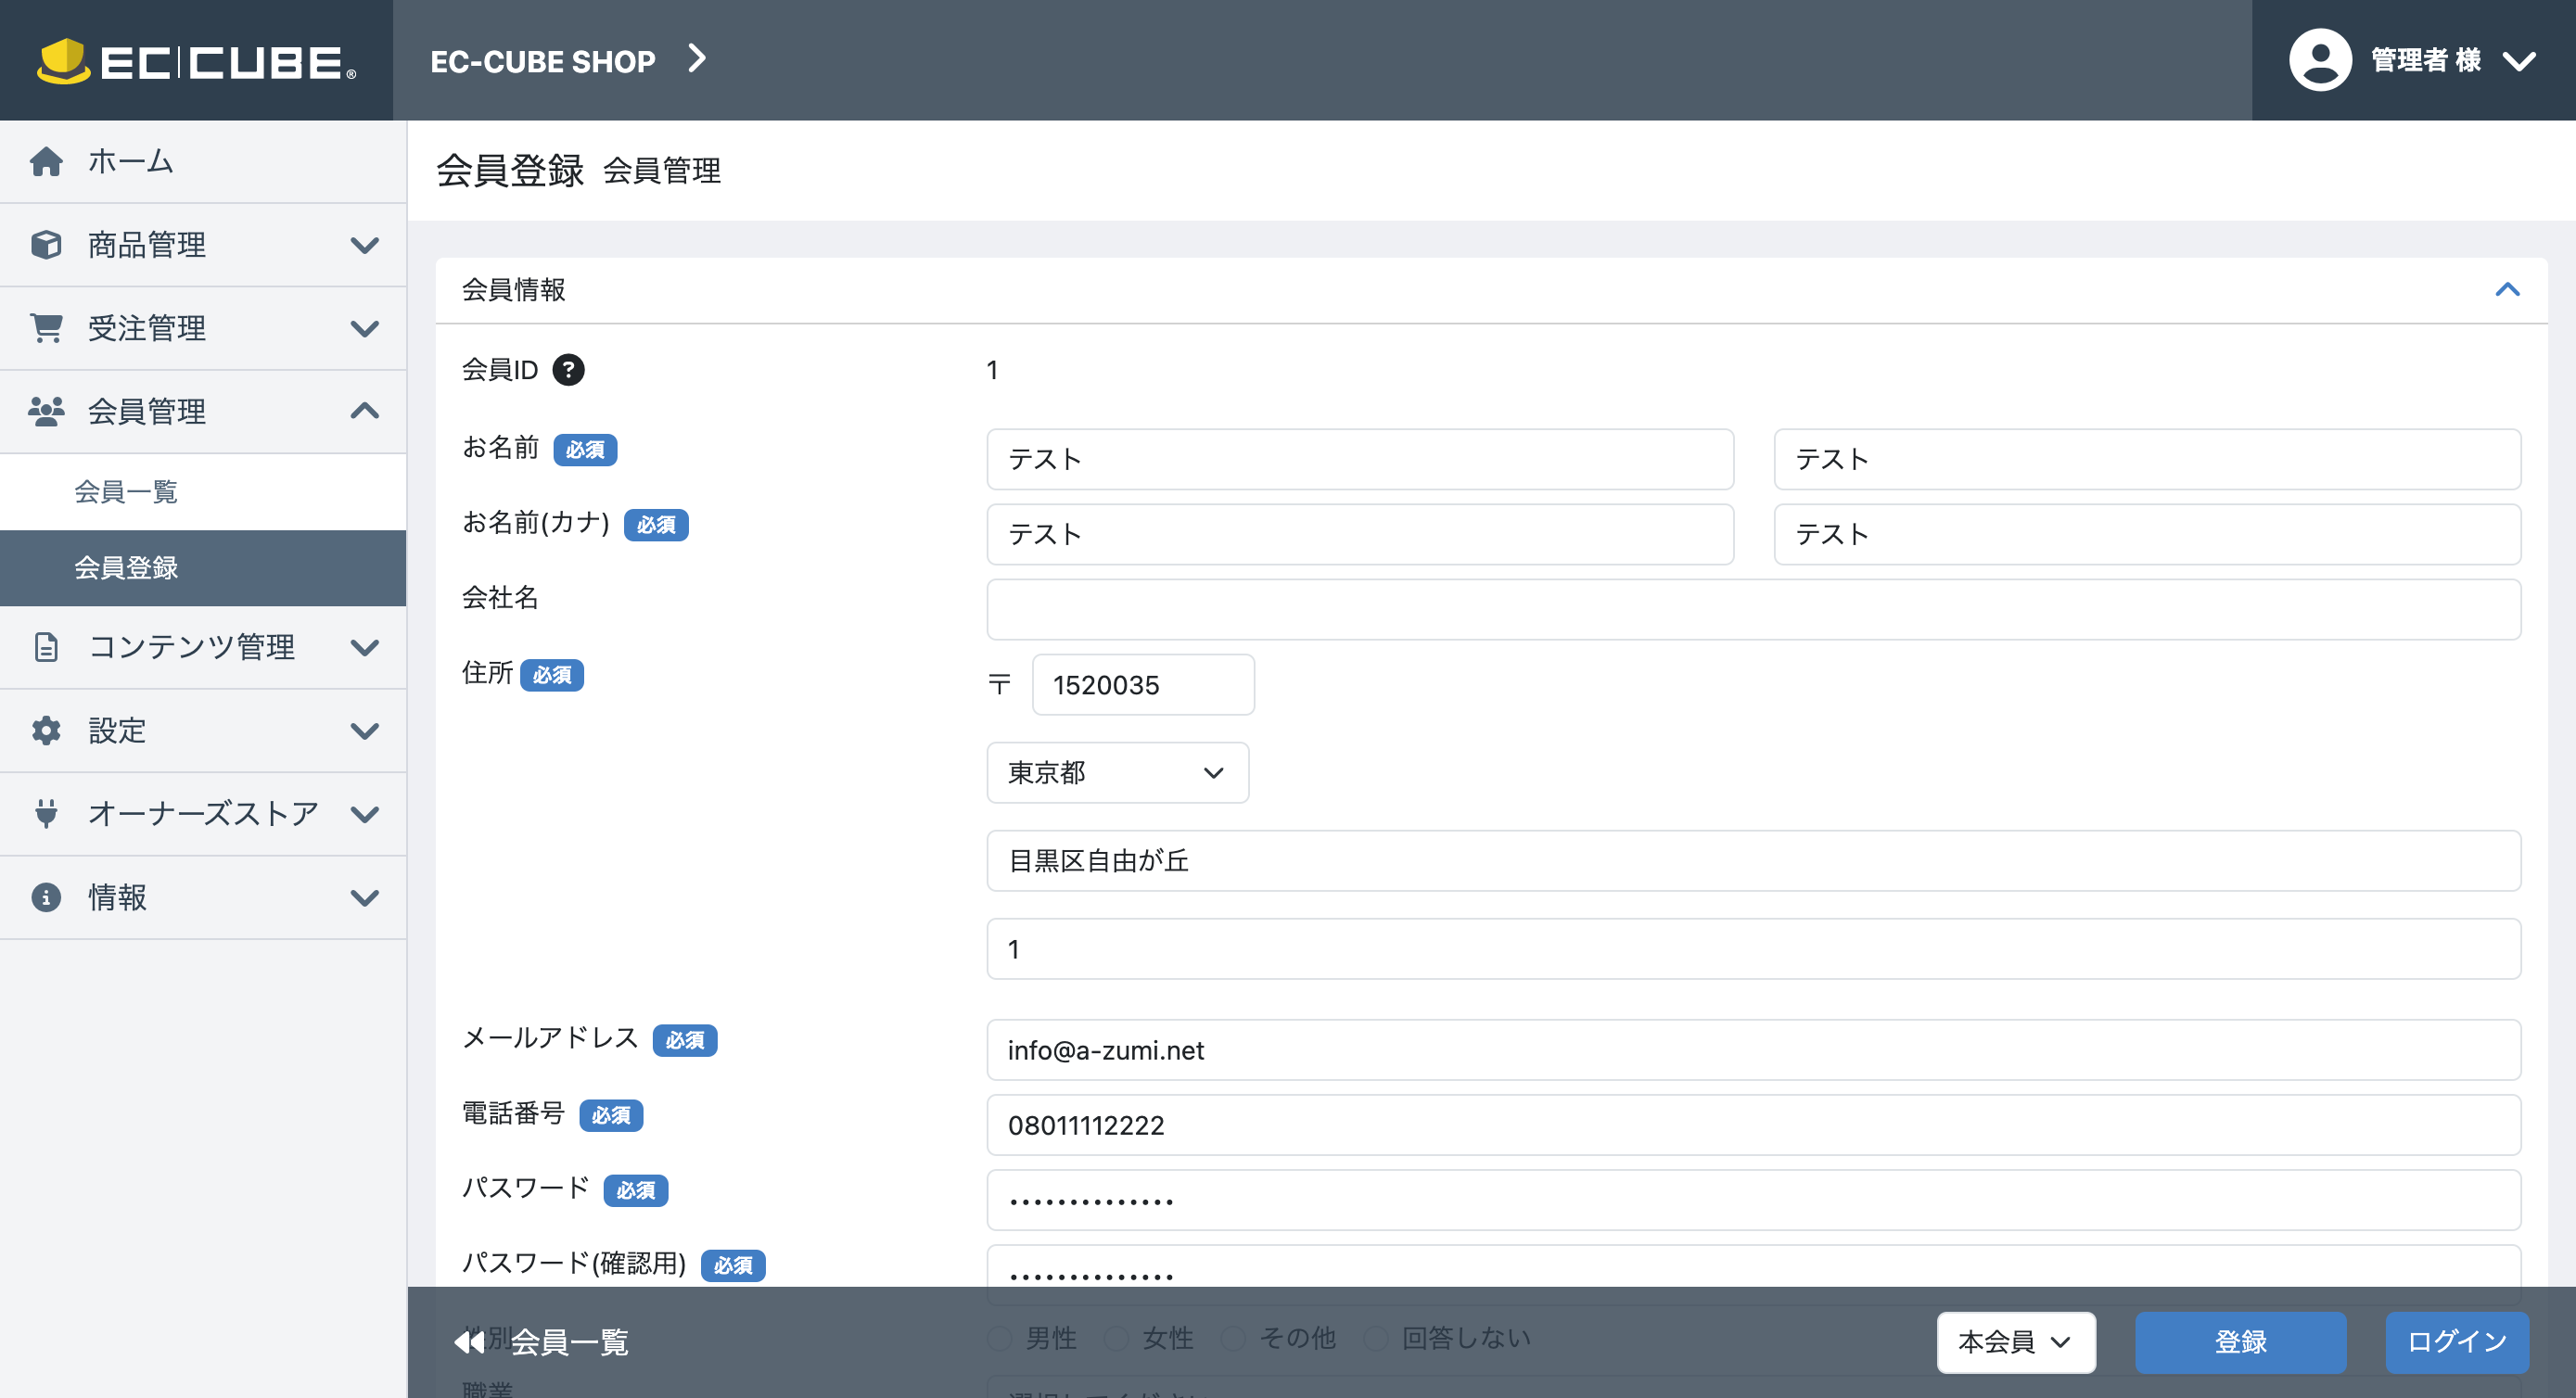Open the 商品管理 menu label
Image resolution: width=2576 pixels, height=1398 pixels.
point(147,245)
